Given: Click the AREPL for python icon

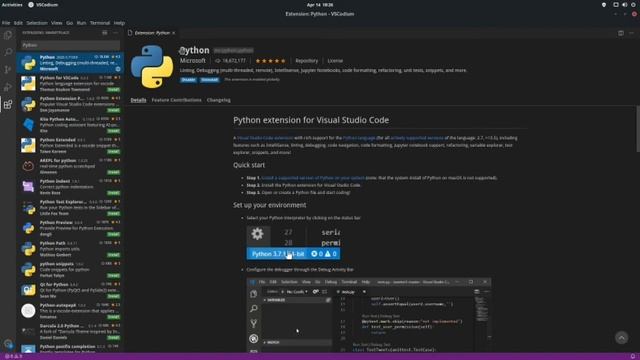Looking at the screenshot, I should point(28,166).
